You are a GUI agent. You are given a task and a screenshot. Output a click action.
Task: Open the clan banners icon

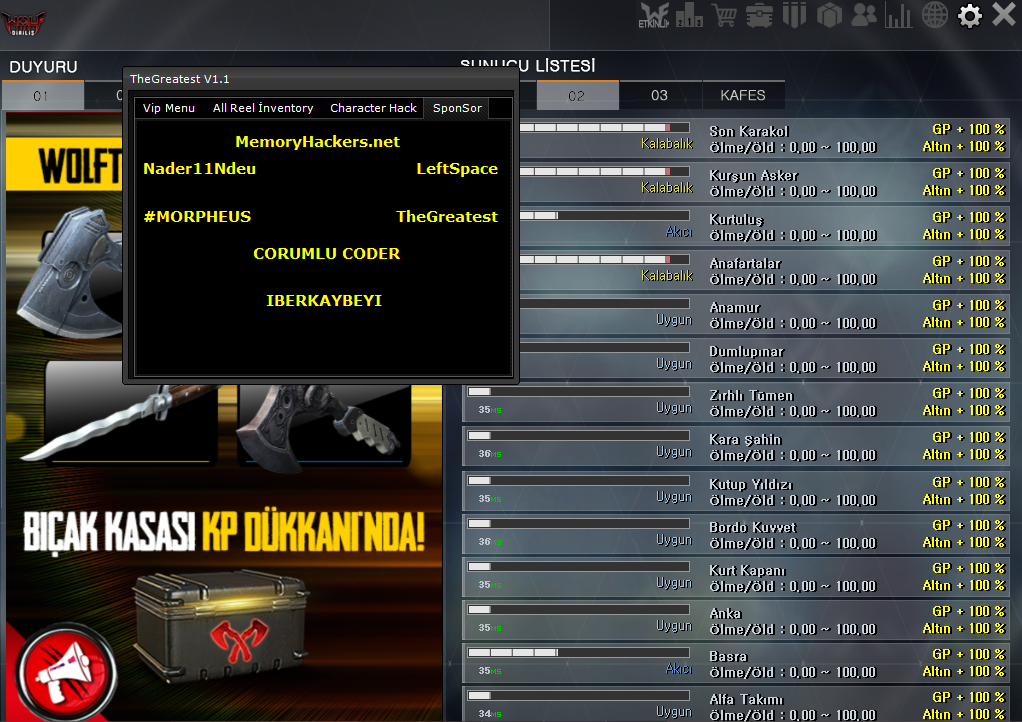(795, 15)
